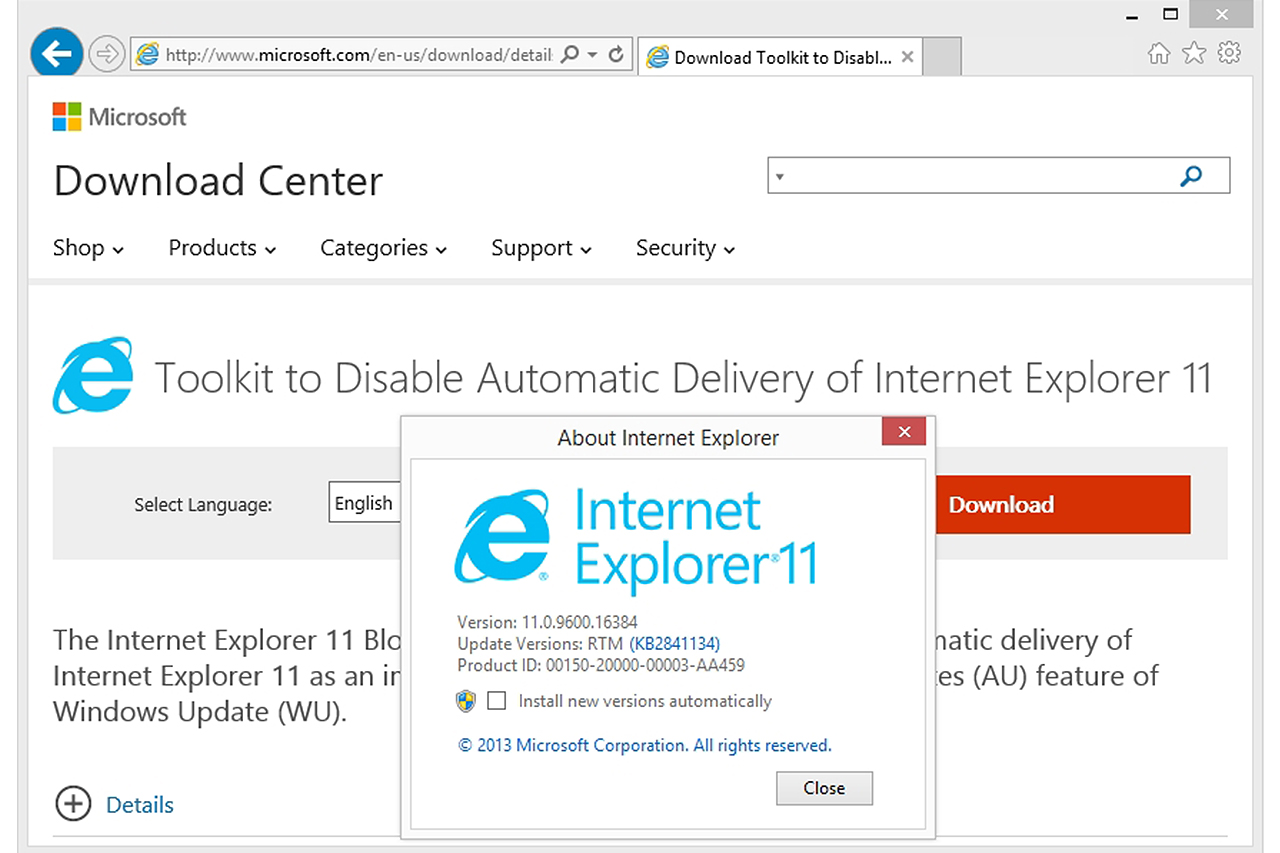The height and width of the screenshot is (853, 1280).
Task: Expand the Shop menu
Action: [x=88, y=248]
